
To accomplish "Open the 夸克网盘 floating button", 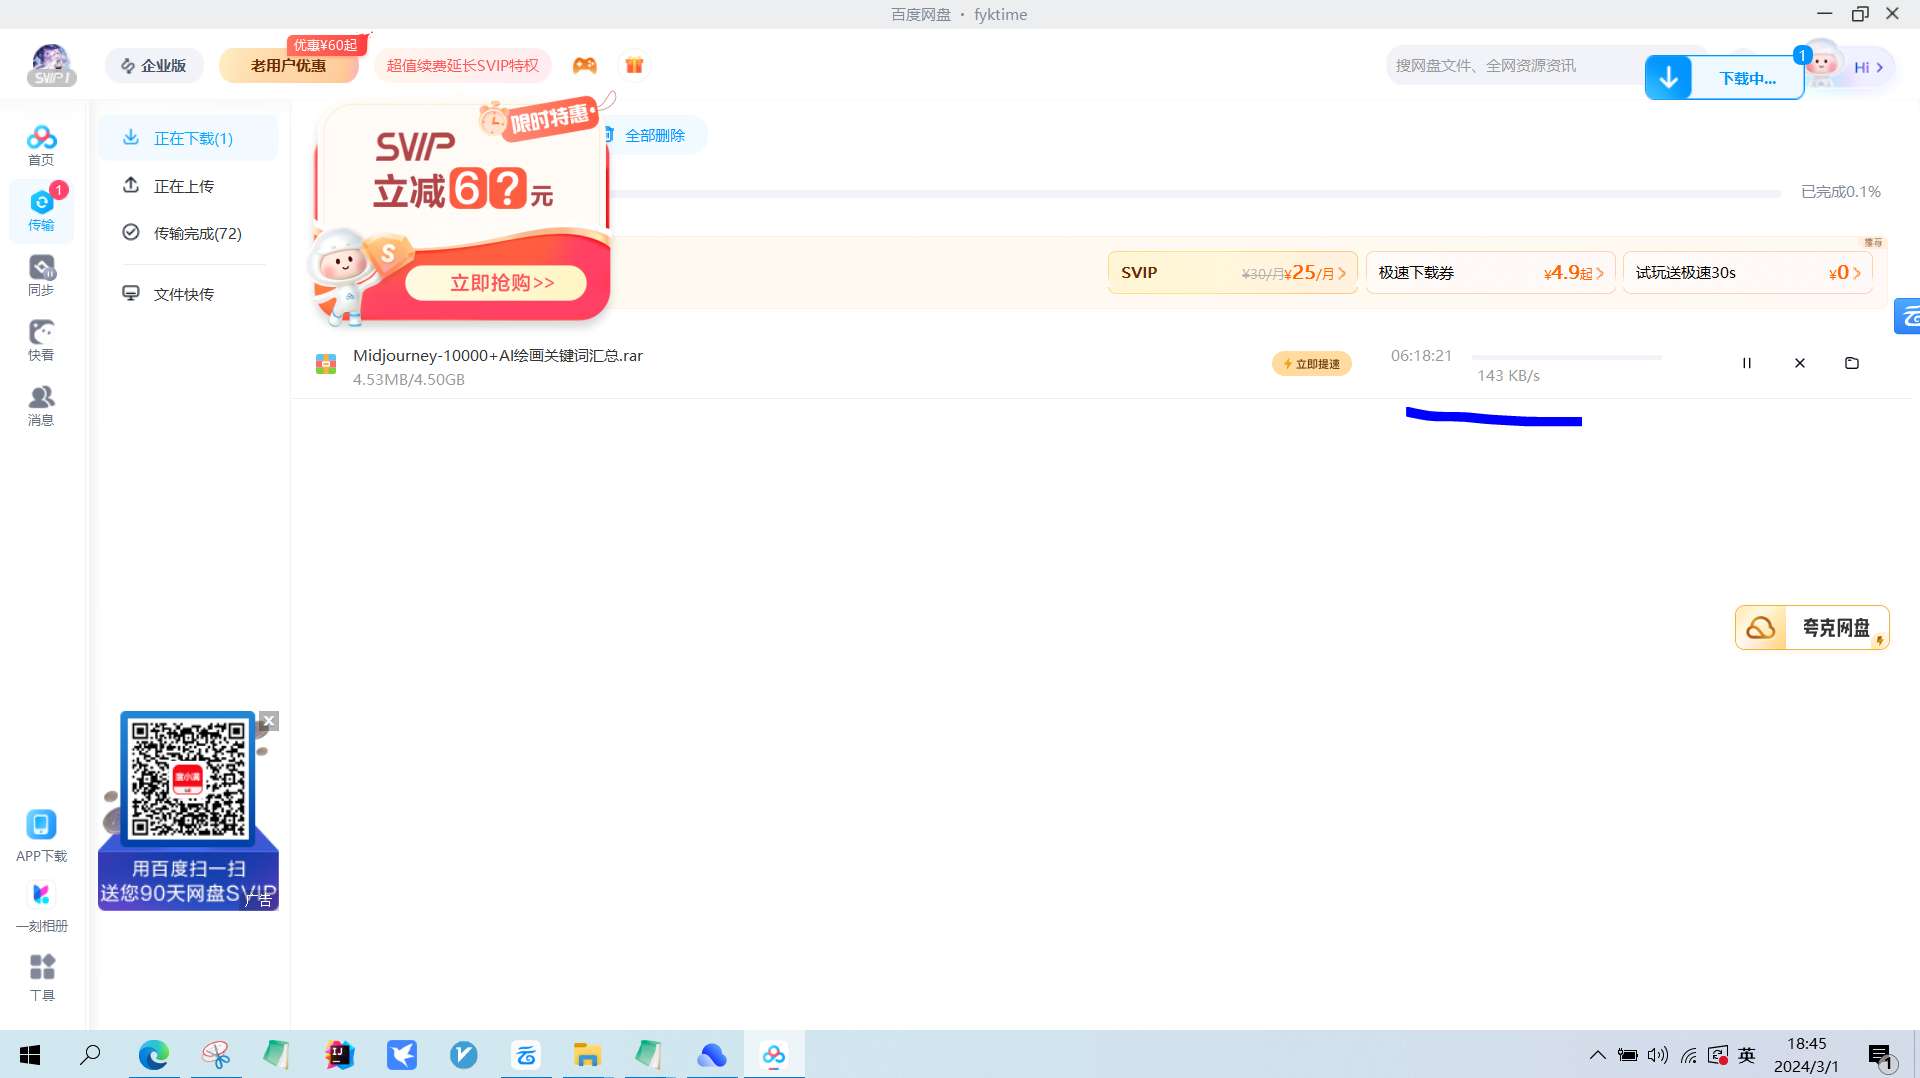I will (x=1812, y=628).
